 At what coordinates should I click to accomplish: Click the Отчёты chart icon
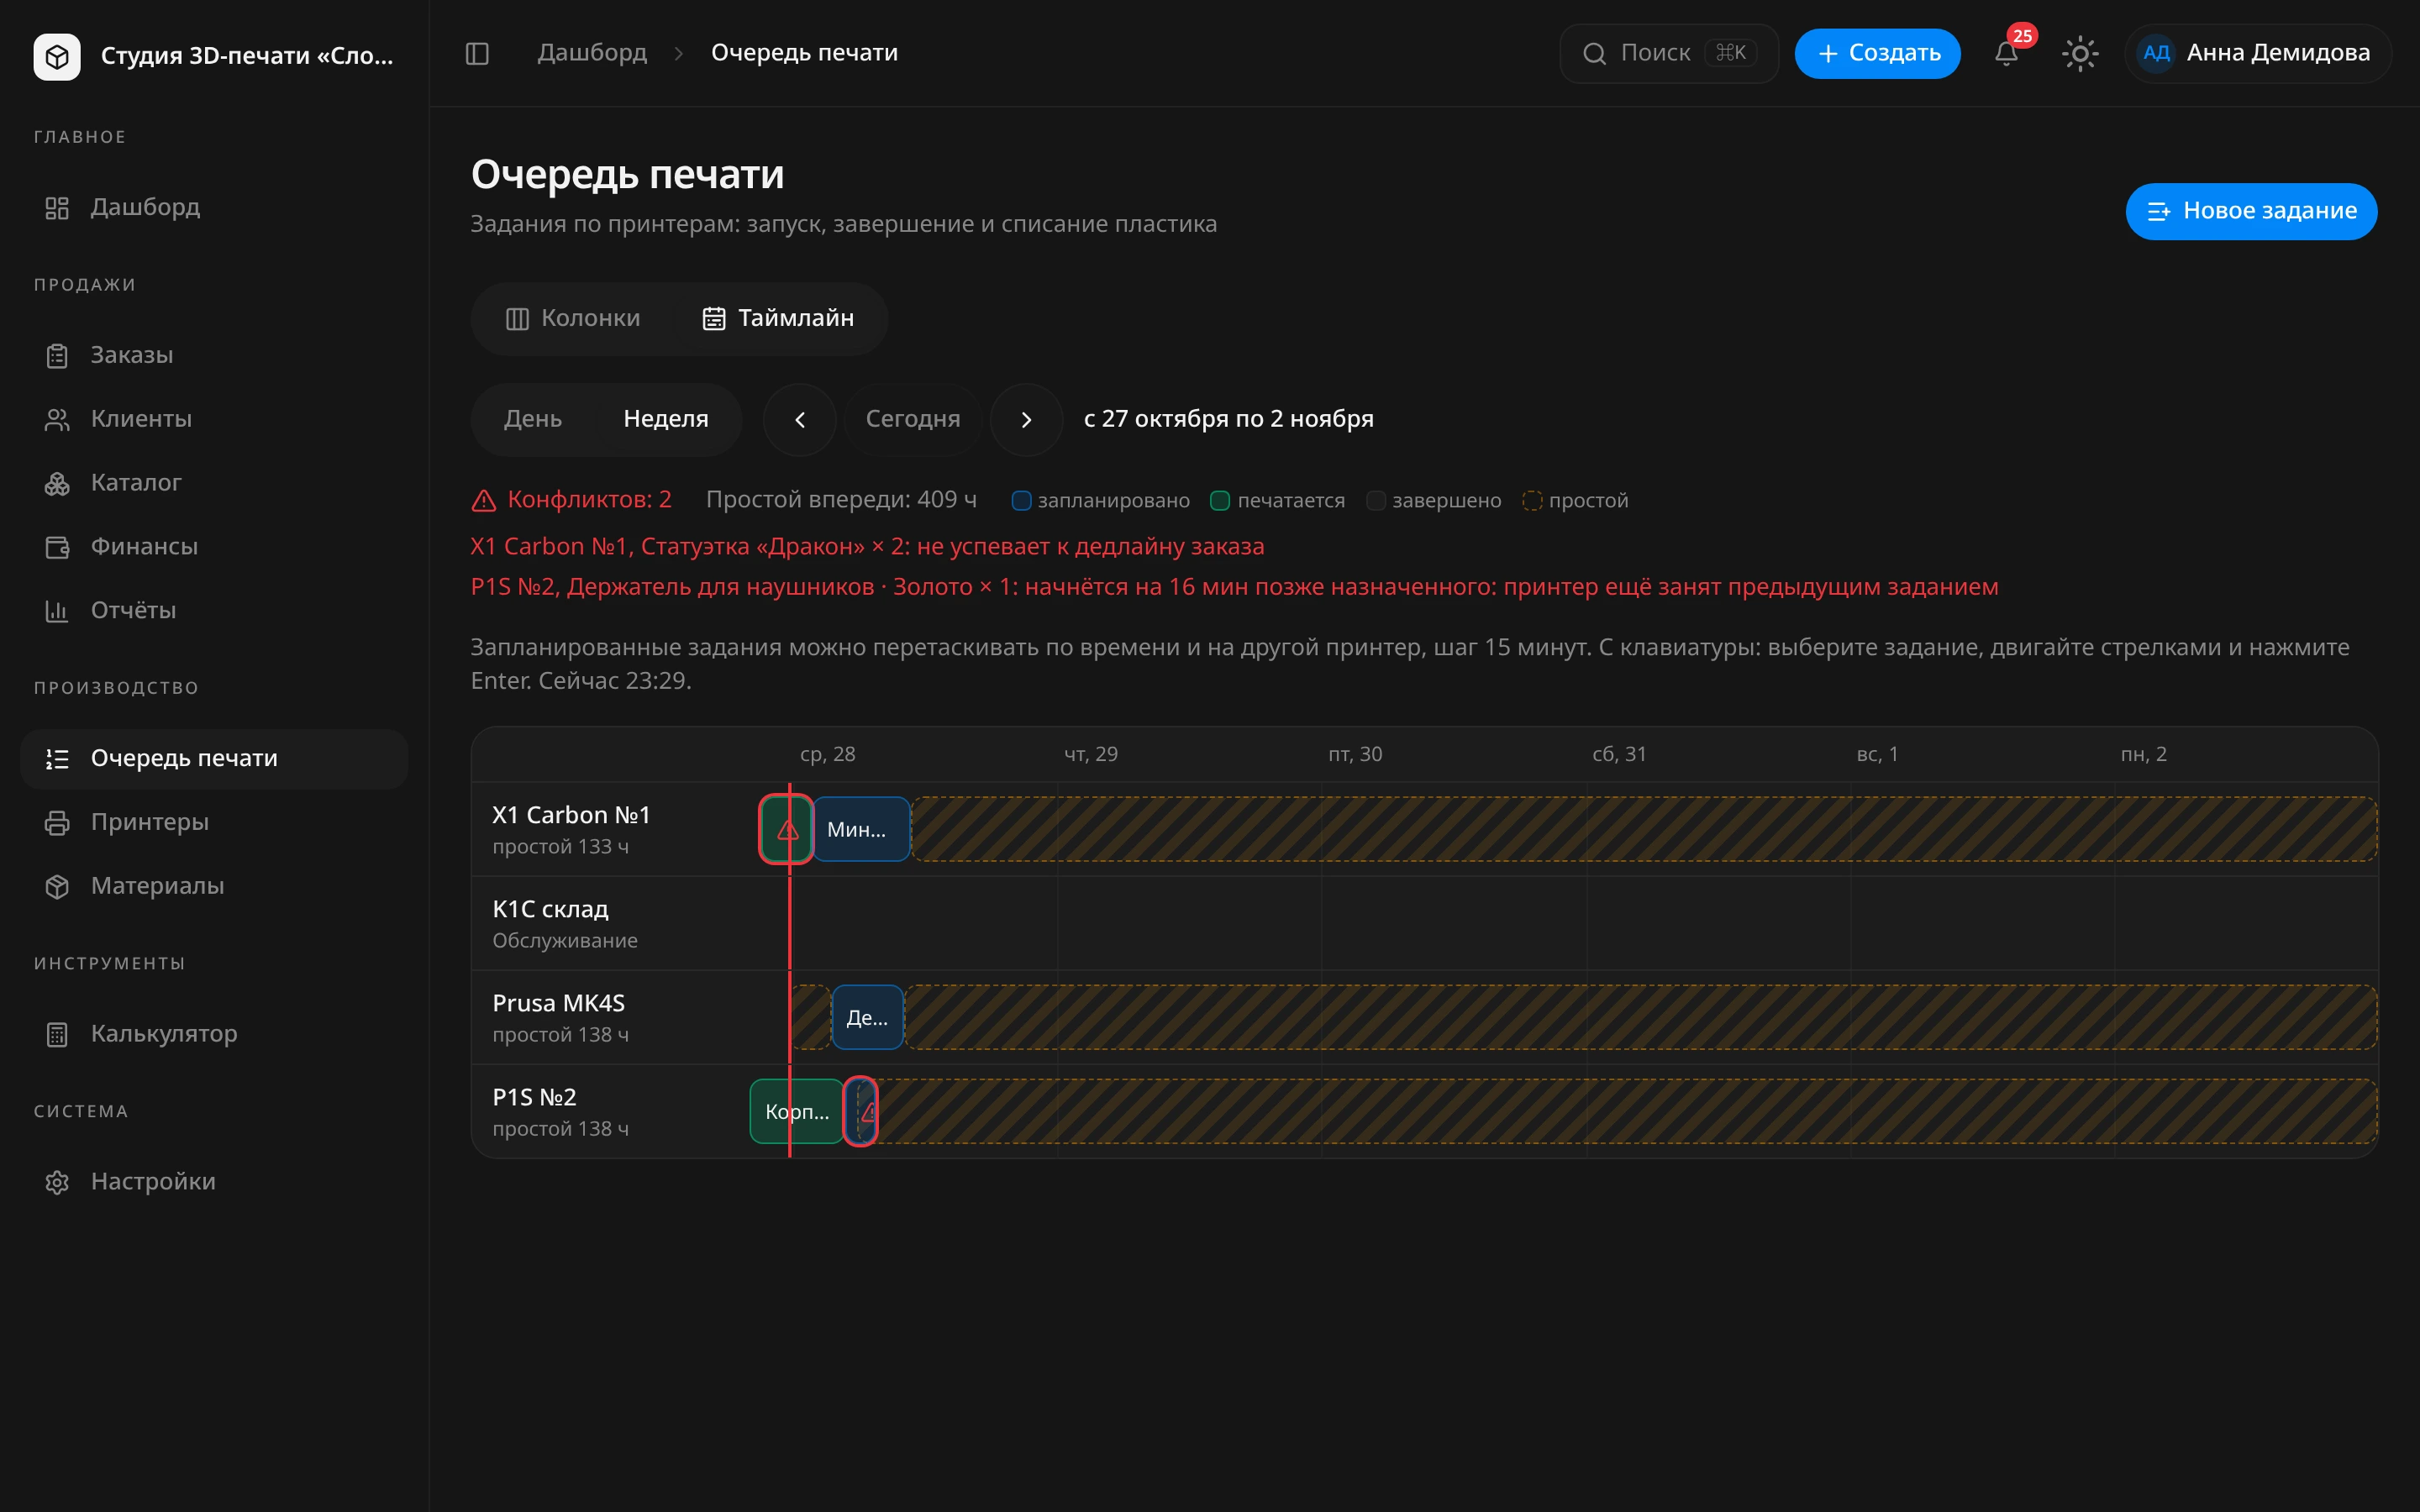click(57, 611)
